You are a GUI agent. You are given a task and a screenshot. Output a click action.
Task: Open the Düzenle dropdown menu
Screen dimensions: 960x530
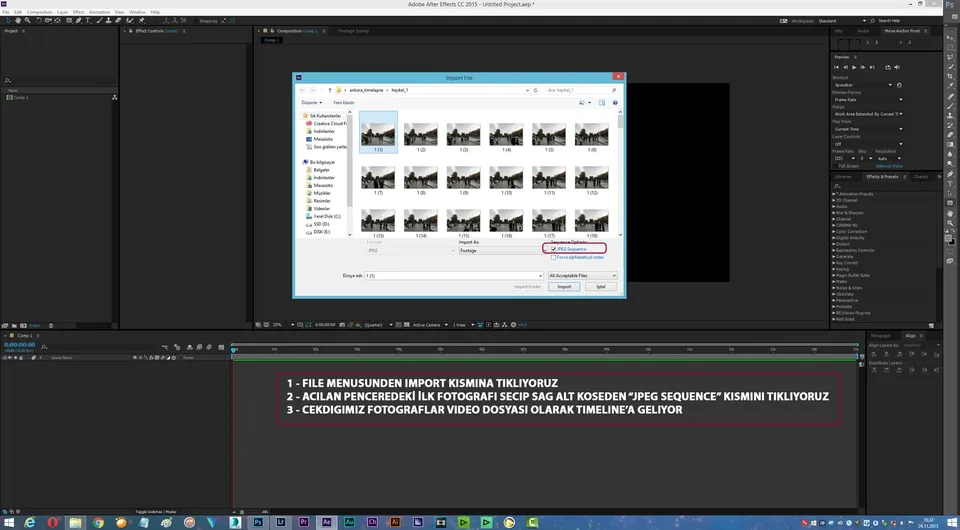pos(311,103)
